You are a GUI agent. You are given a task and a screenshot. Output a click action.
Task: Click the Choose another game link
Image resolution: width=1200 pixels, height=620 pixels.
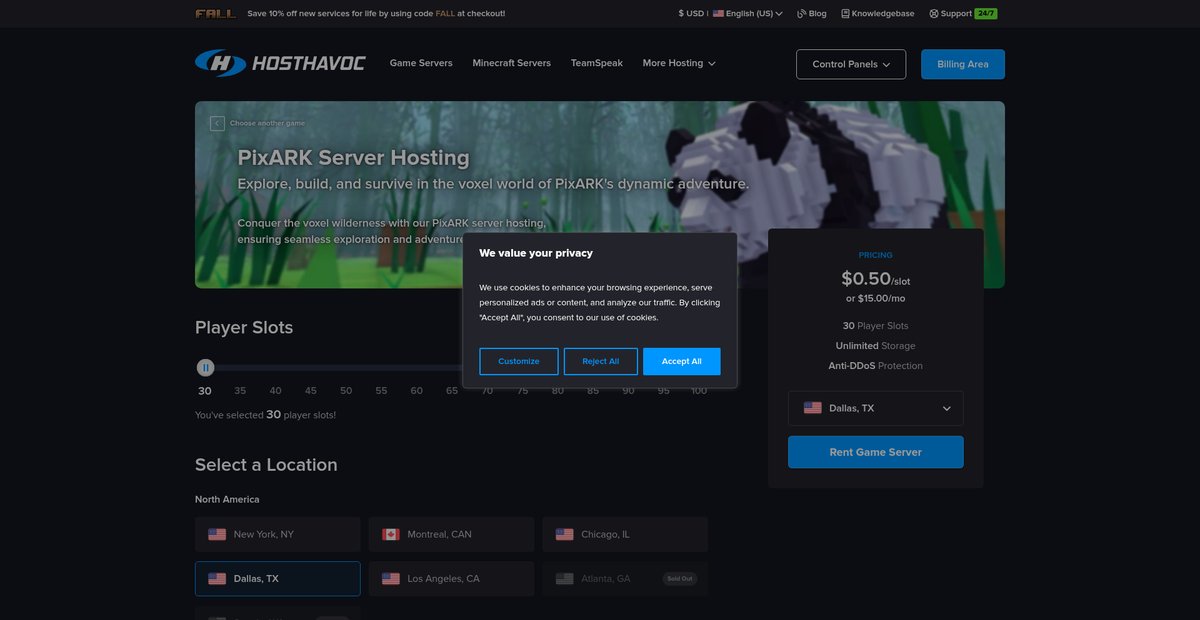(267, 123)
